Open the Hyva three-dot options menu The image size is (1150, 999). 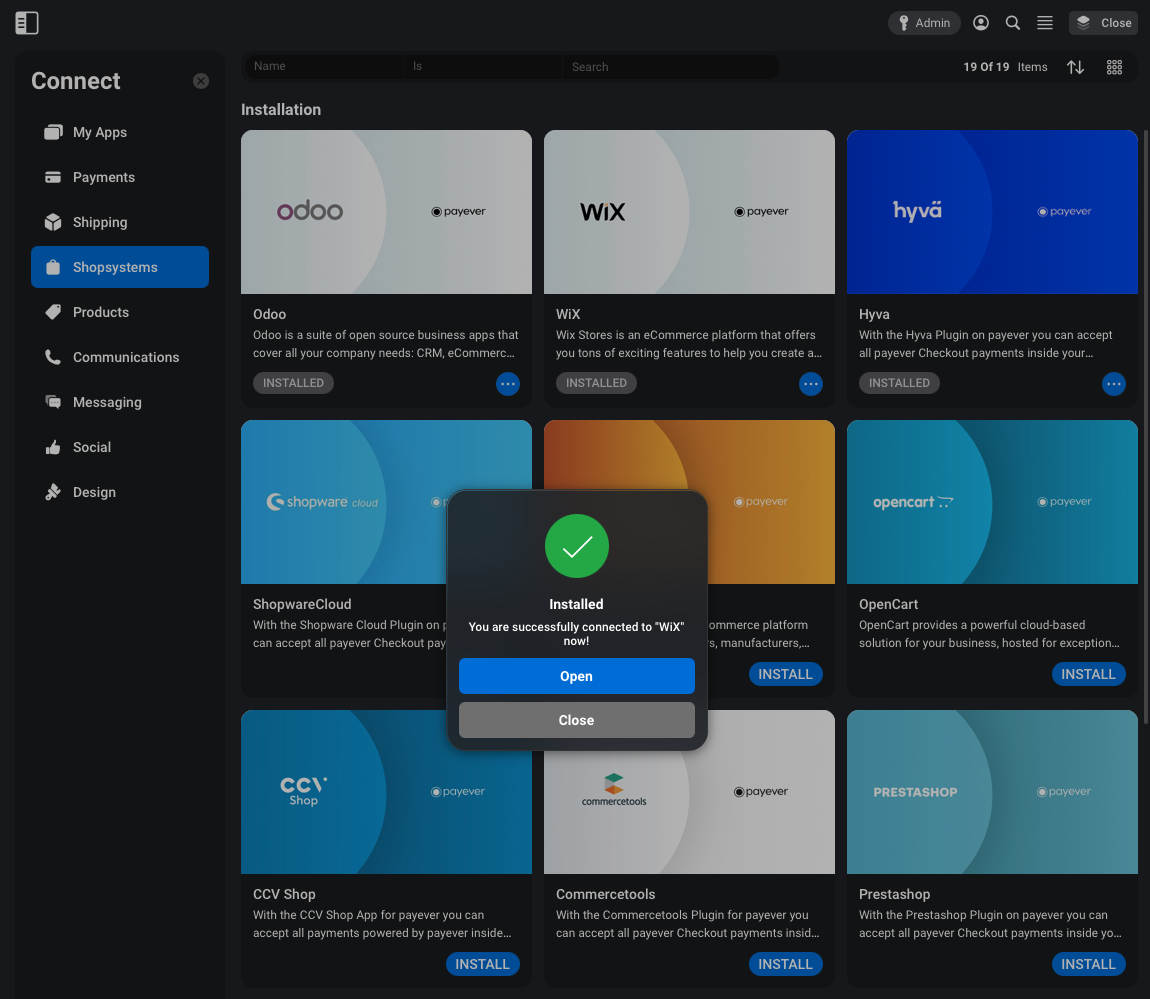point(1113,384)
